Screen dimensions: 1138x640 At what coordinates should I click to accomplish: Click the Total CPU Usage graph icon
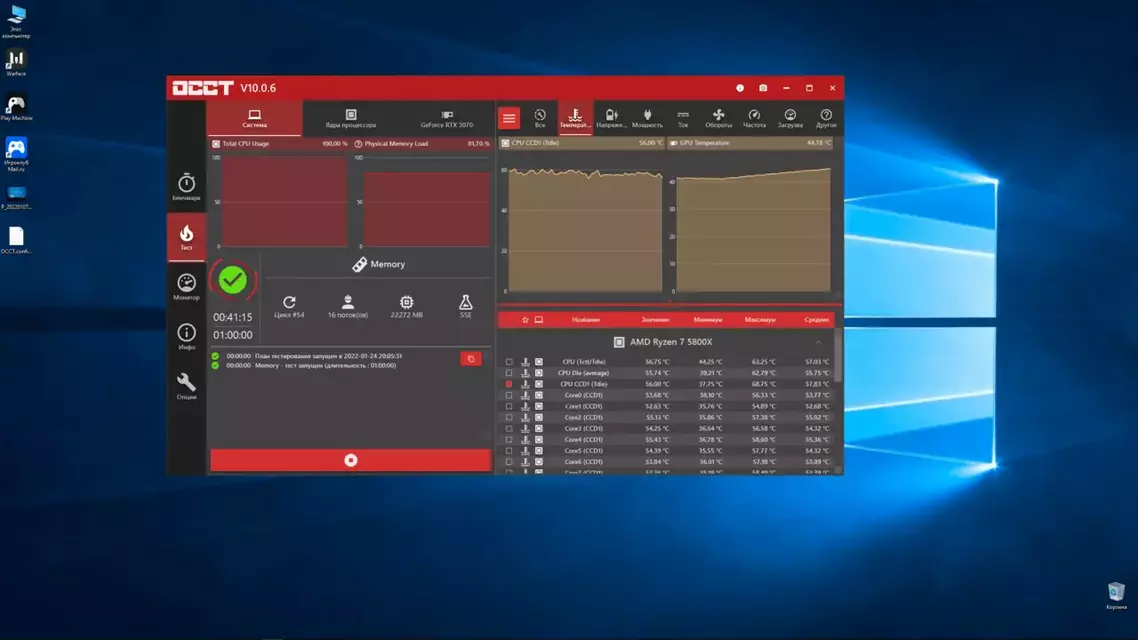(216, 144)
